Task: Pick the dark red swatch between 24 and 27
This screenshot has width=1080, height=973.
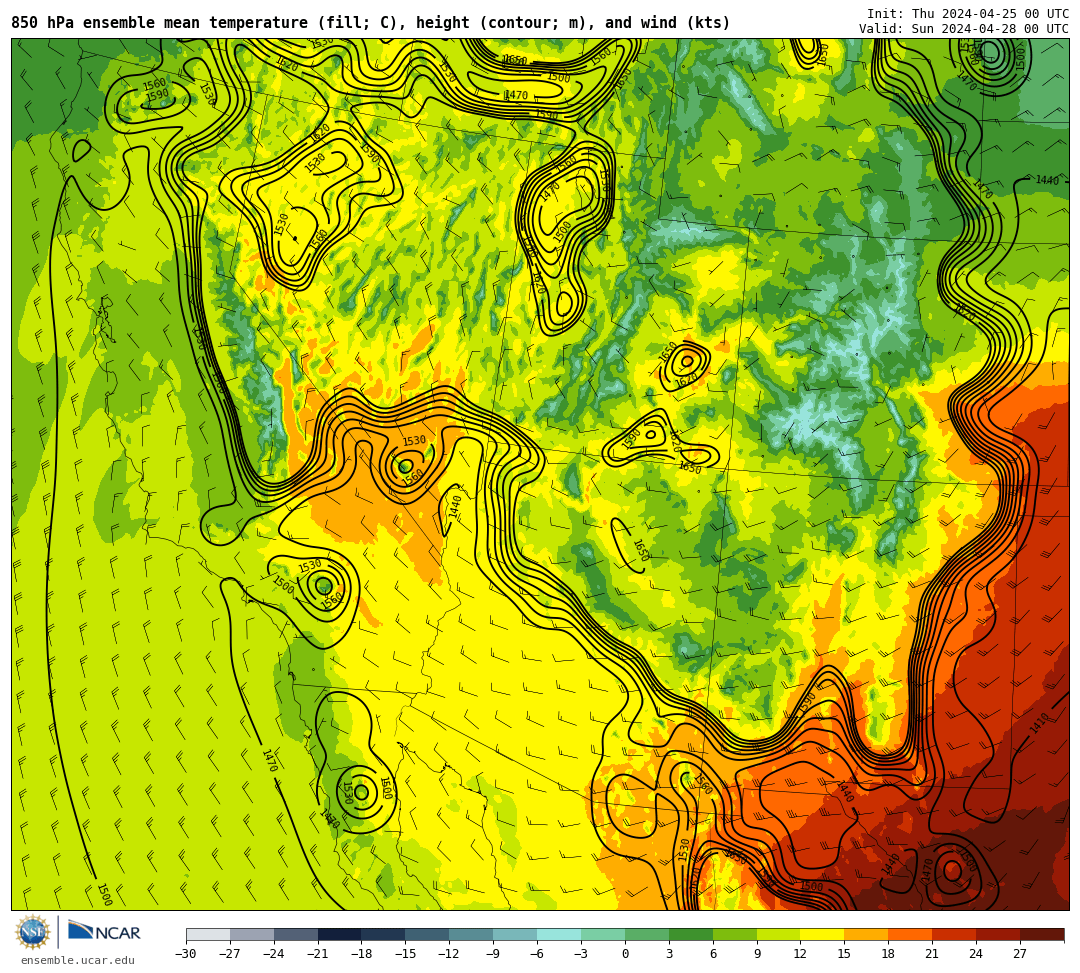Action: tap(999, 934)
